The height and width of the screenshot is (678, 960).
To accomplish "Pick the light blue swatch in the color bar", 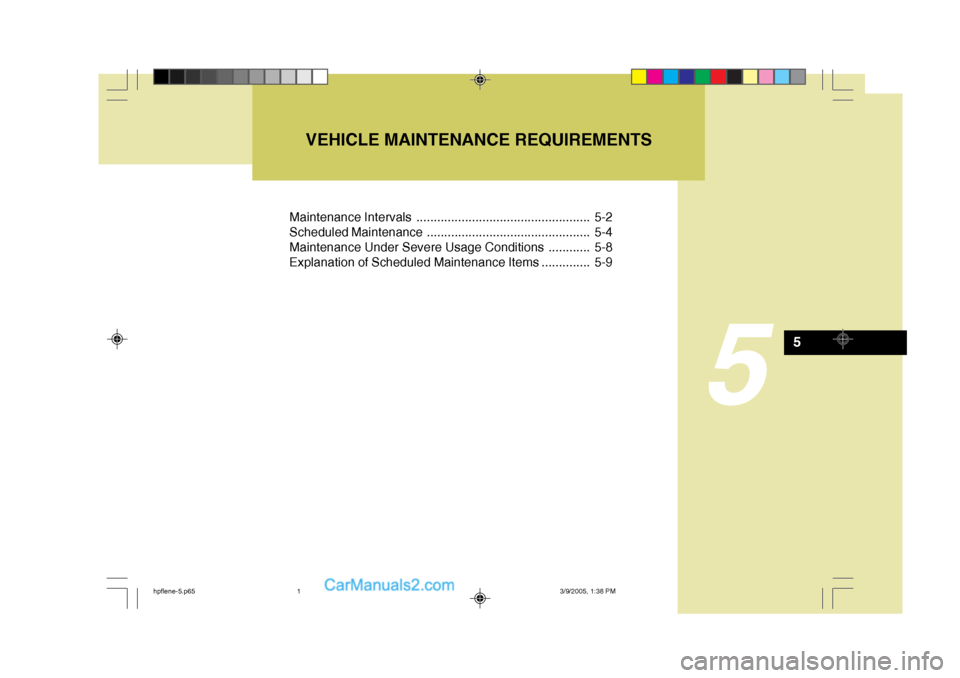I will 782,77.
